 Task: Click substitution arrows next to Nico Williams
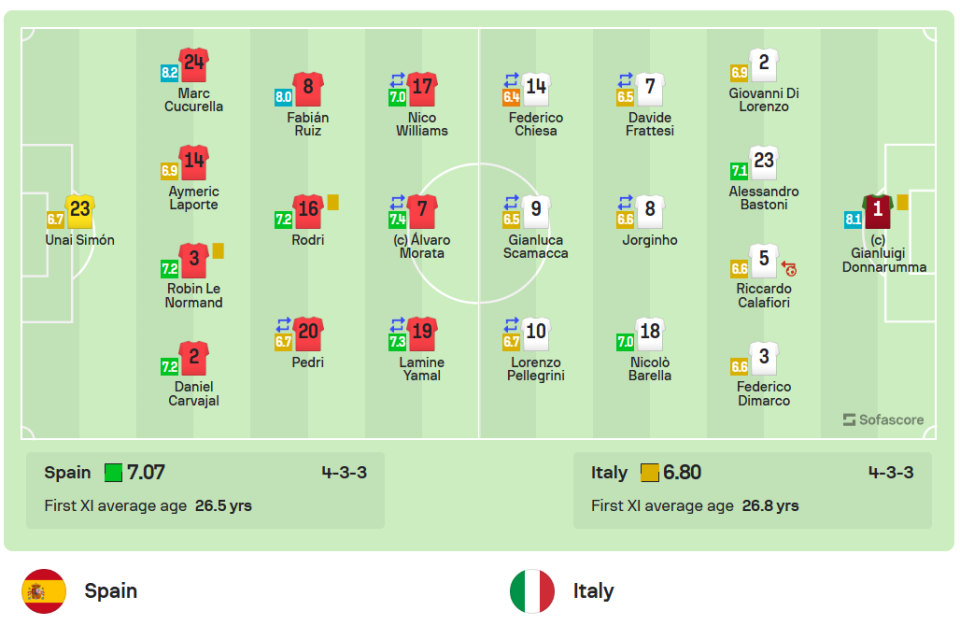[397, 80]
